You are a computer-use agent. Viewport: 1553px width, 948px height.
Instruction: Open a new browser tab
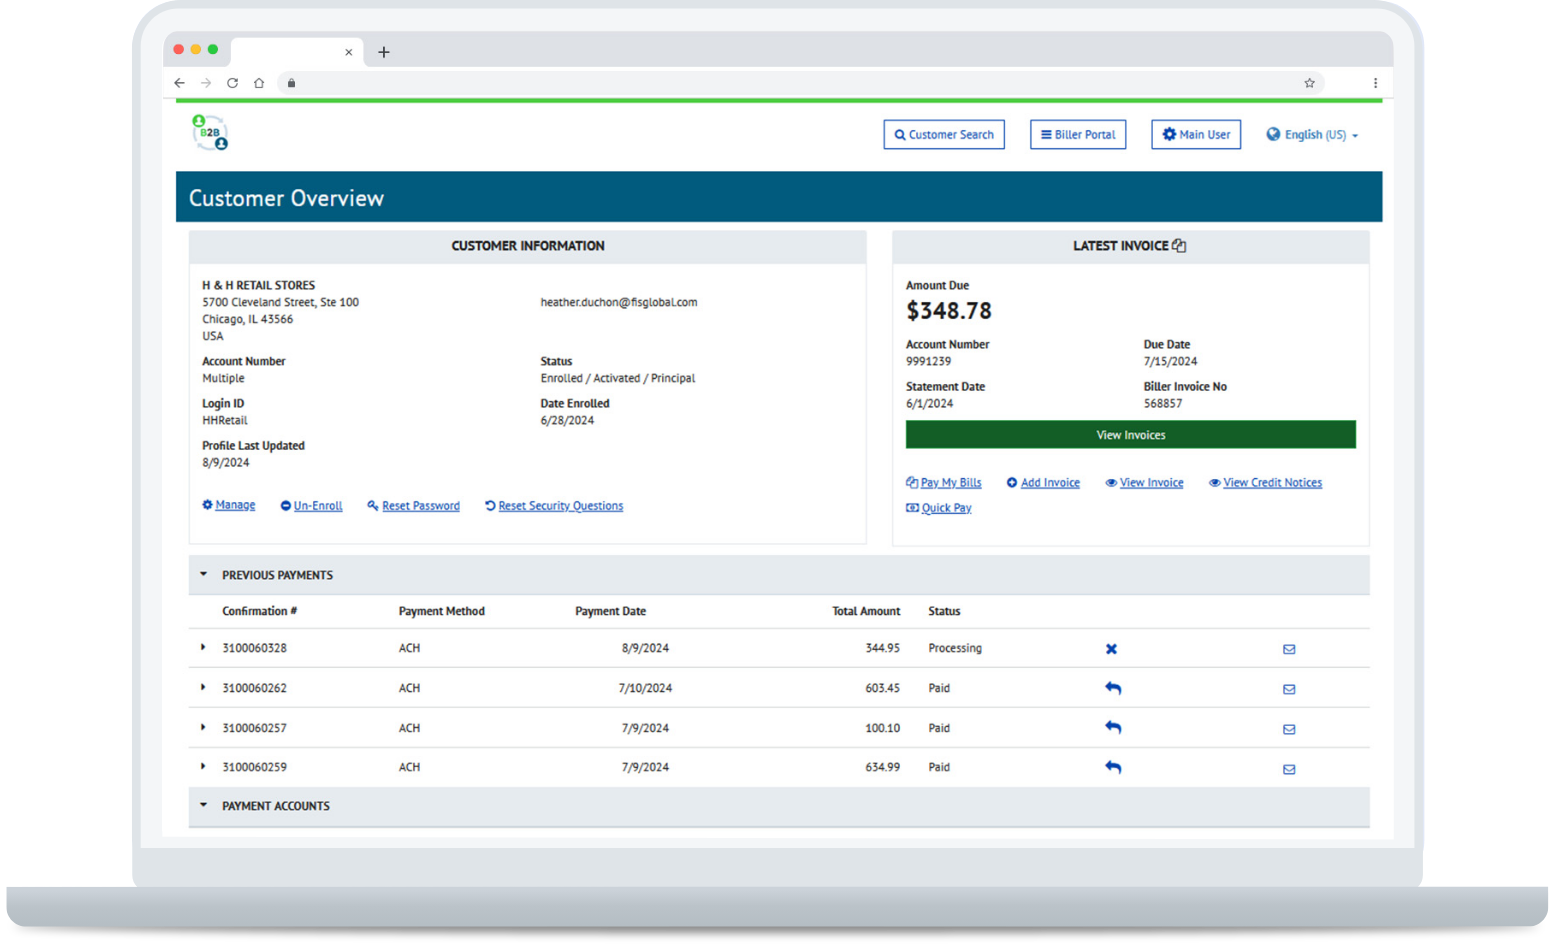coord(384,52)
